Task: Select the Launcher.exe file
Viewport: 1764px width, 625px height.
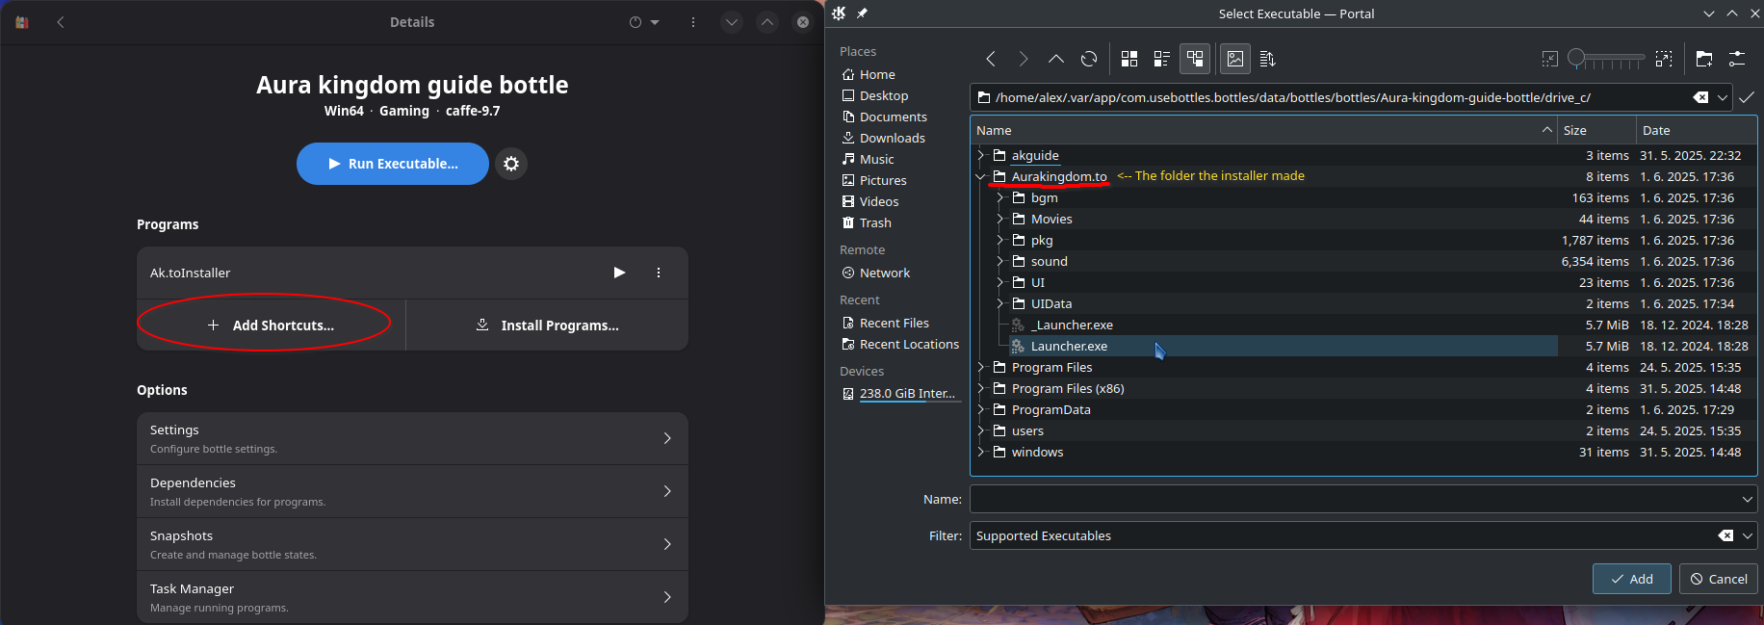Action: (x=1069, y=346)
